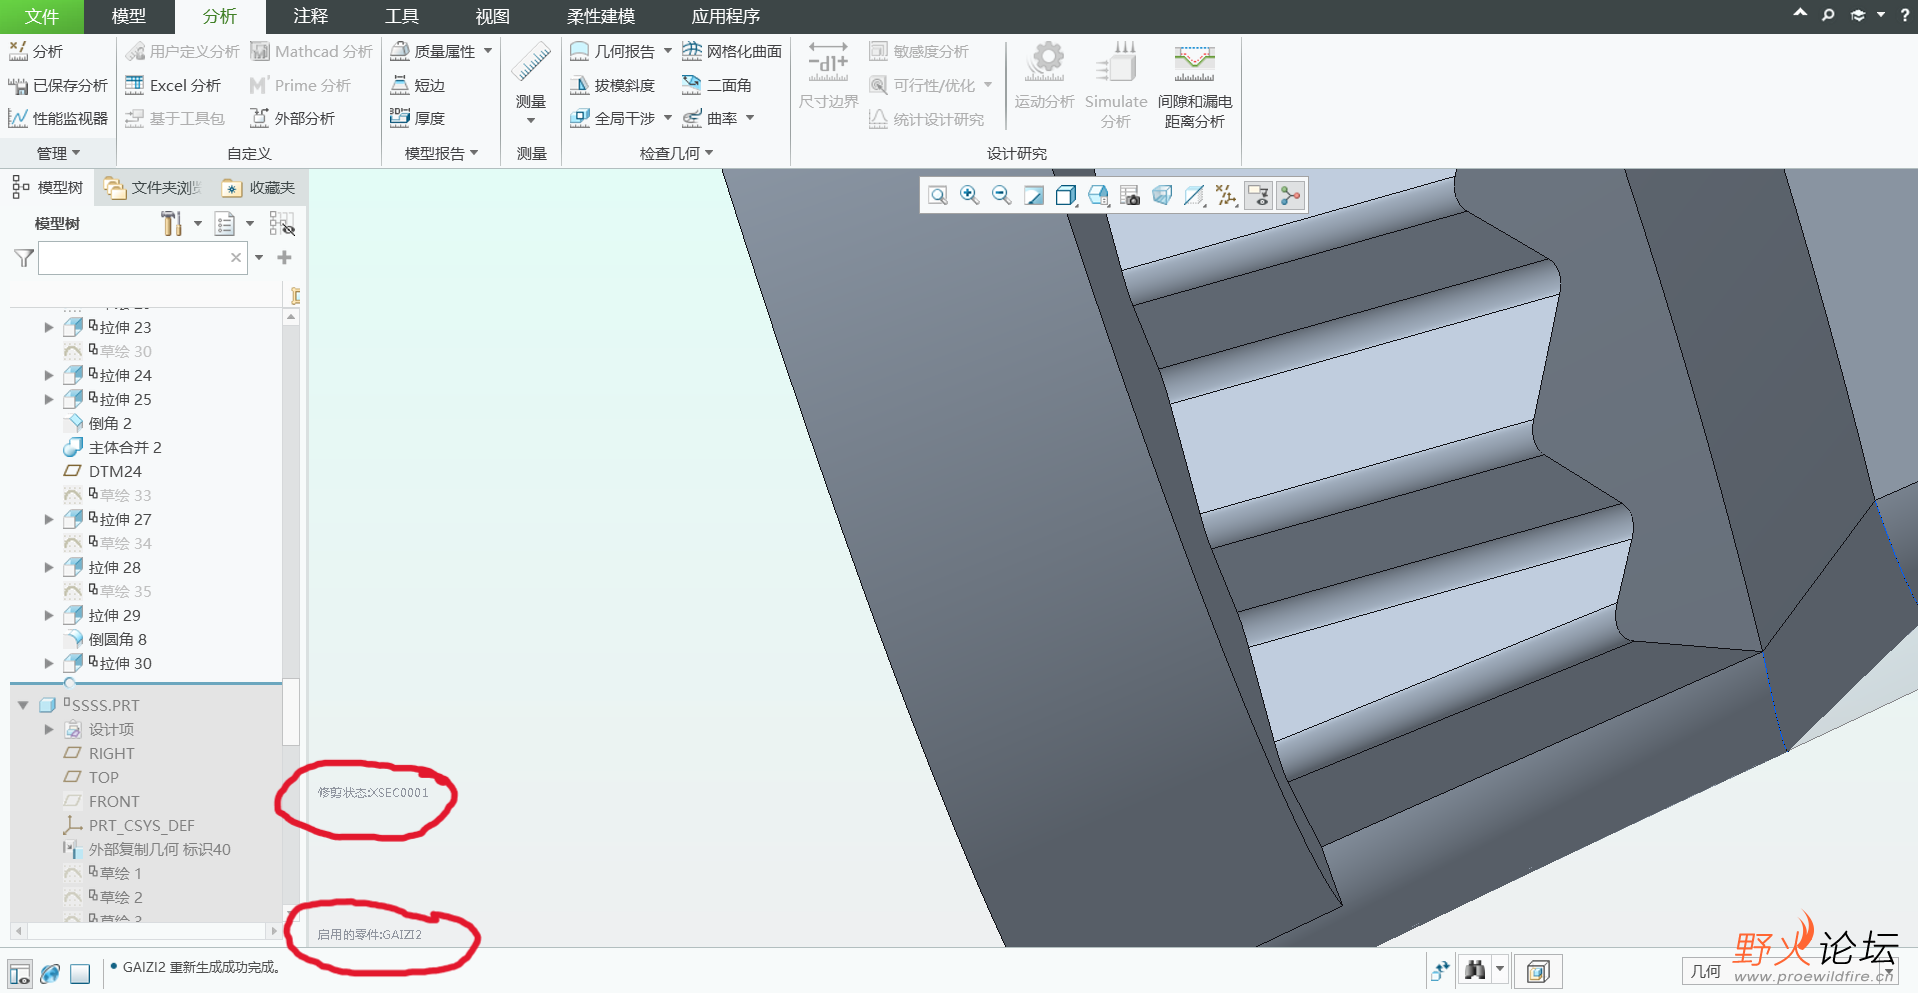Open the 文件 menu tab
The image size is (1918, 993).
click(42, 17)
